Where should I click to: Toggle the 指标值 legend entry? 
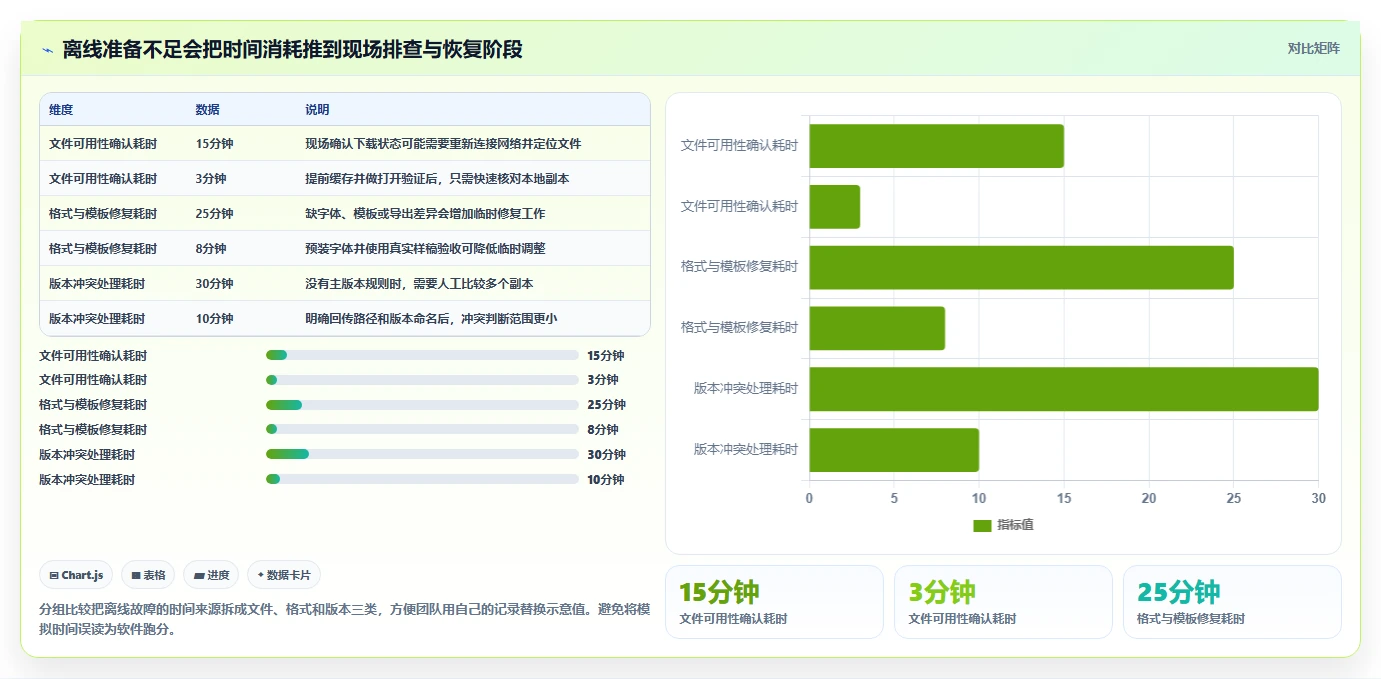(1003, 525)
